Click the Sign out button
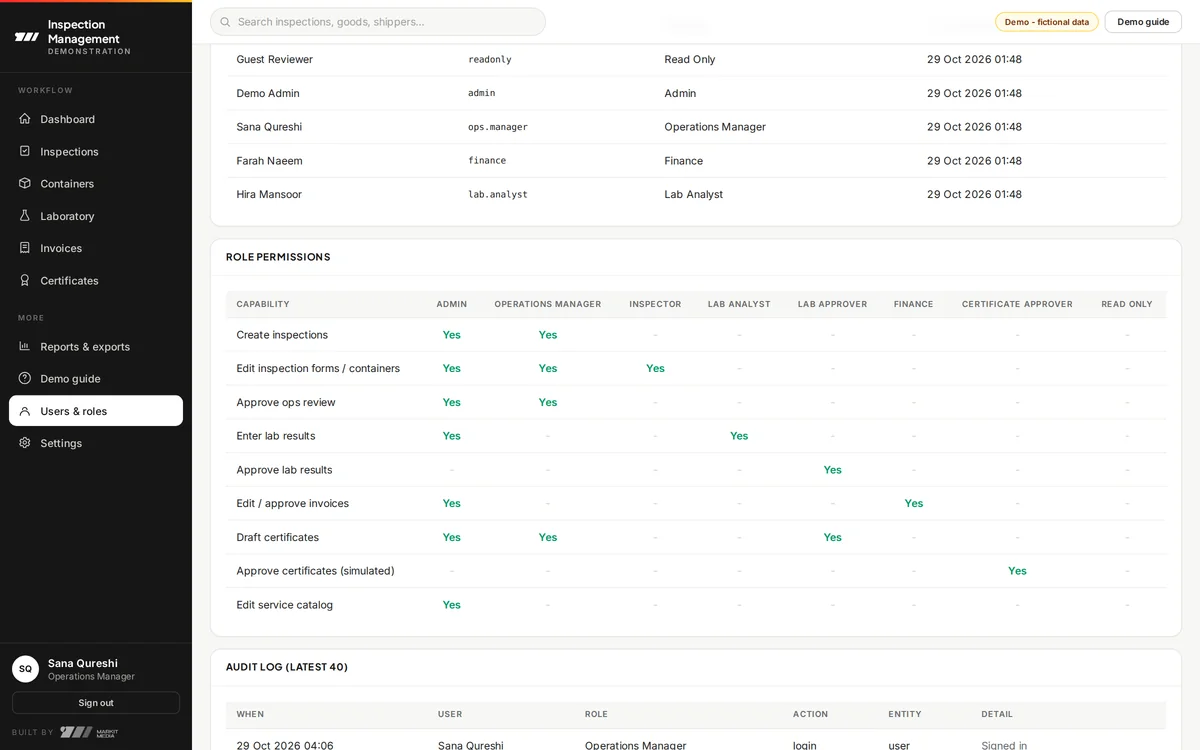1200x750 pixels. point(96,703)
